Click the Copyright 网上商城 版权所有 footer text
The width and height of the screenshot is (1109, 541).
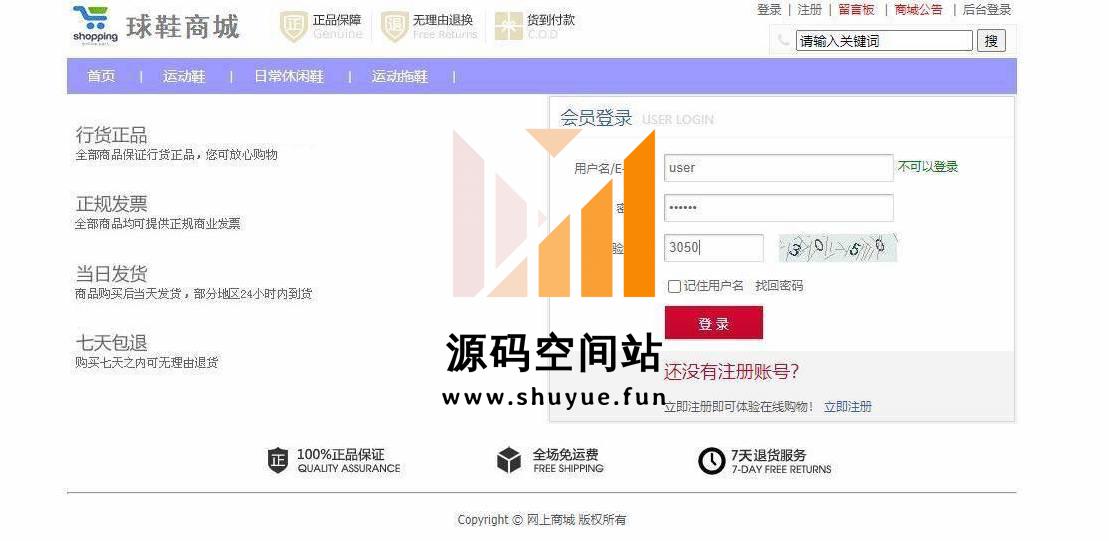pos(541,520)
